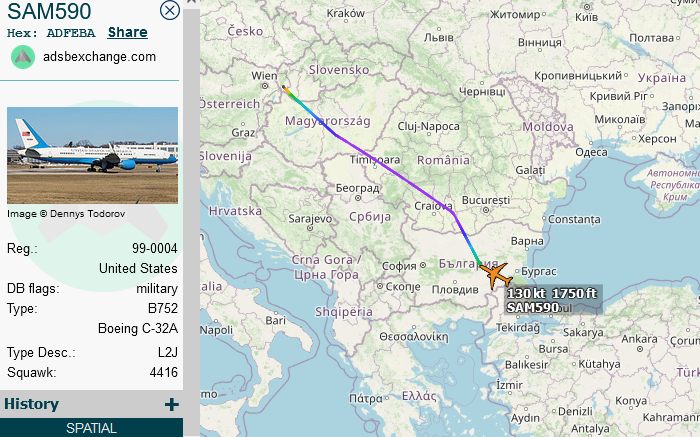Expand the History section plus icon
The height and width of the screenshot is (437, 700).
click(x=171, y=404)
